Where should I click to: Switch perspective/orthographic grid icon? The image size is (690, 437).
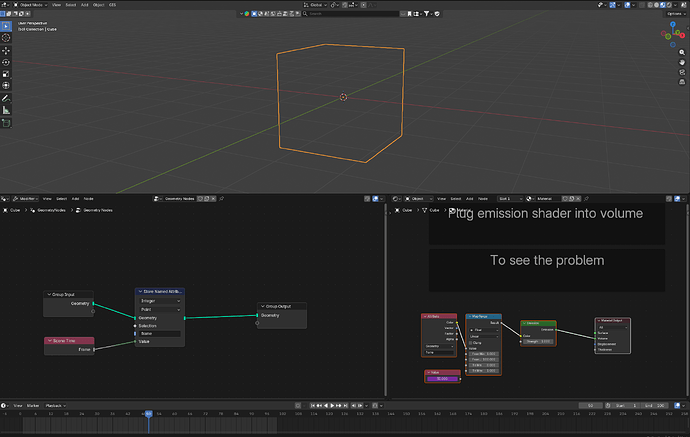pyautogui.click(x=682, y=82)
